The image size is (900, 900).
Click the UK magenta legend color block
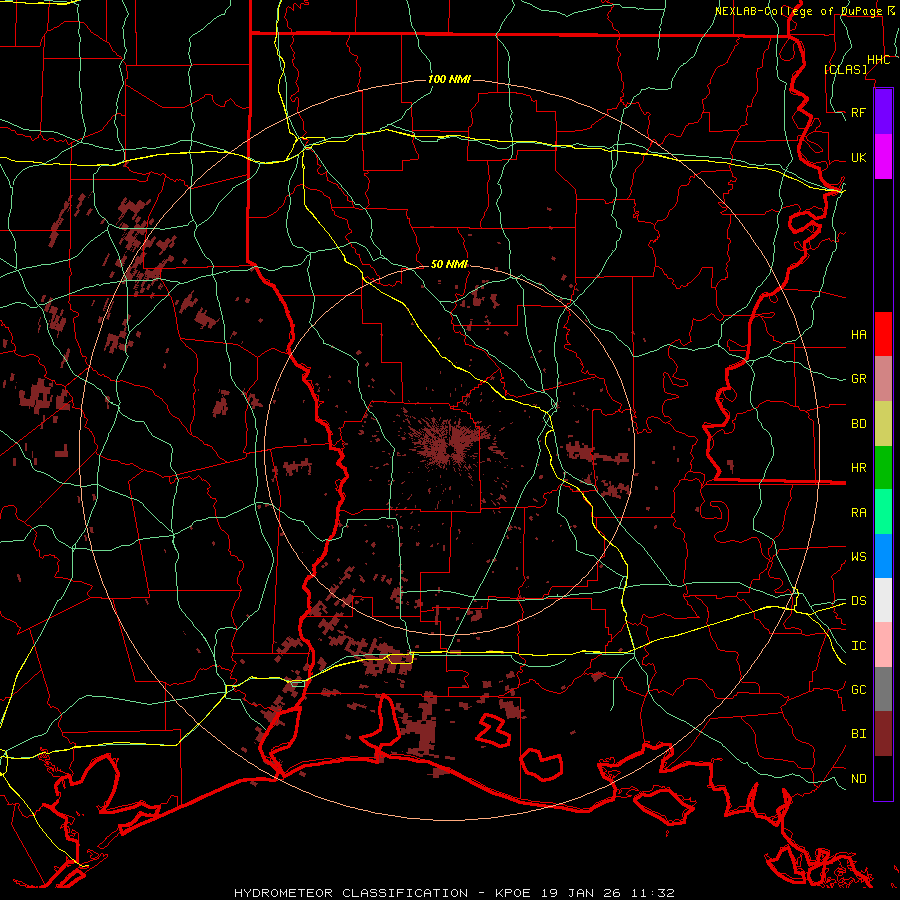click(883, 157)
